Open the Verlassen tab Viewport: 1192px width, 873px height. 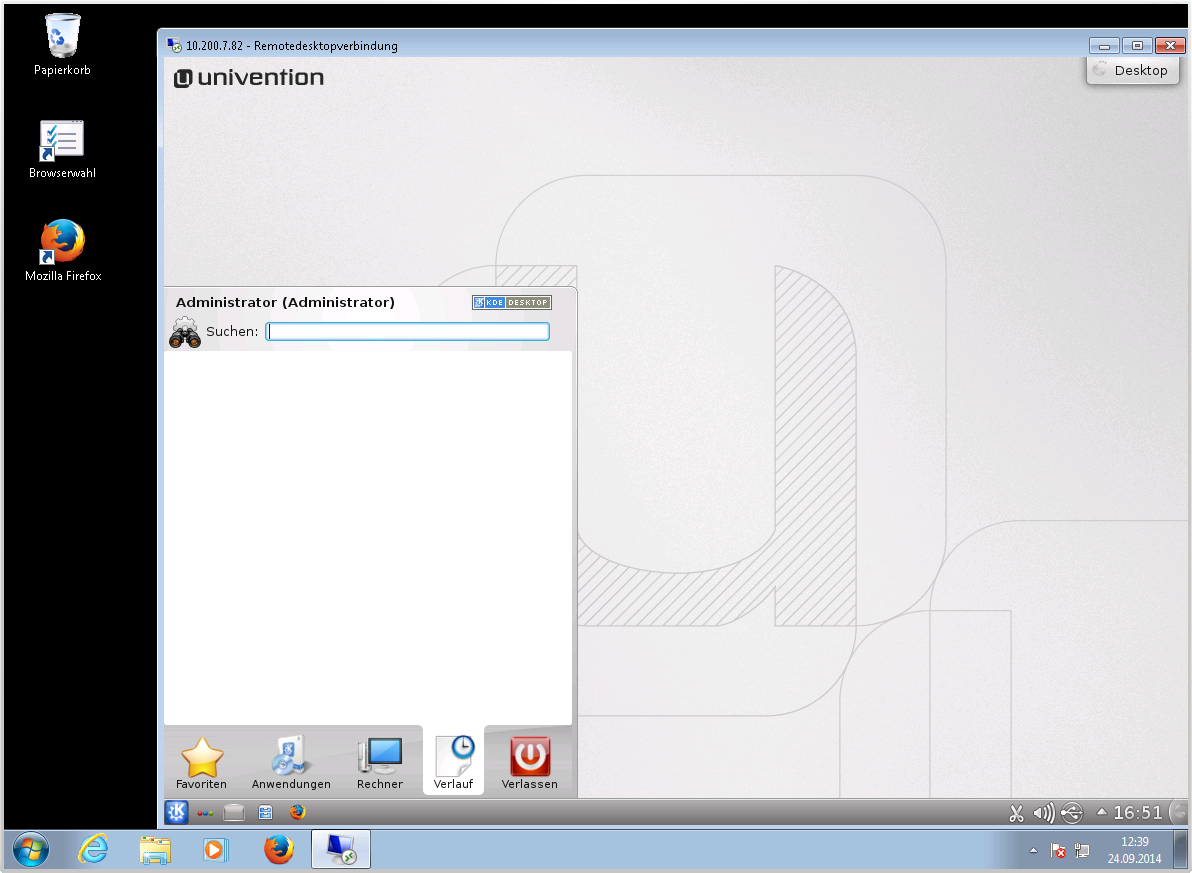tap(529, 764)
